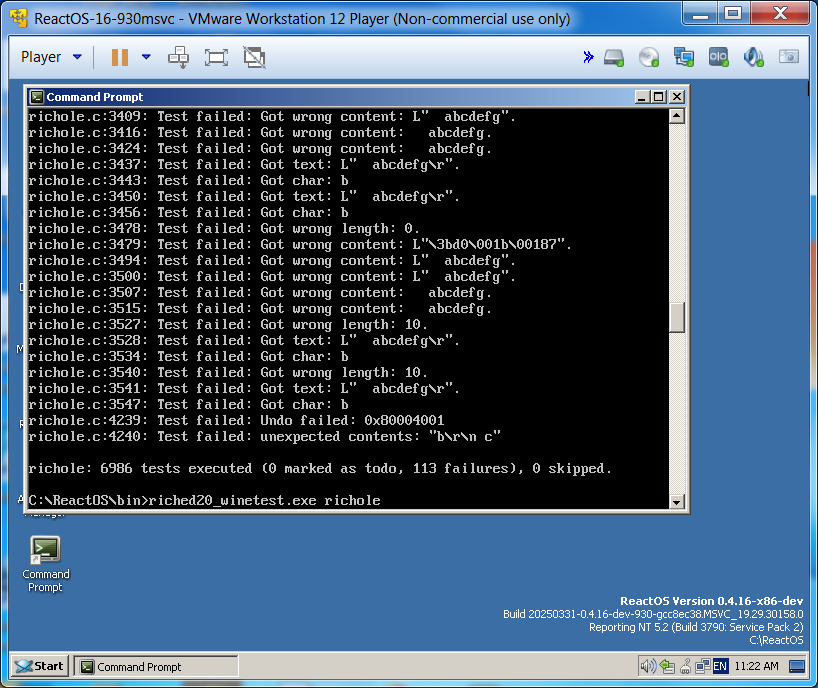Click the volume speaker tray icon
The width and height of the screenshot is (818, 688).
(648, 666)
